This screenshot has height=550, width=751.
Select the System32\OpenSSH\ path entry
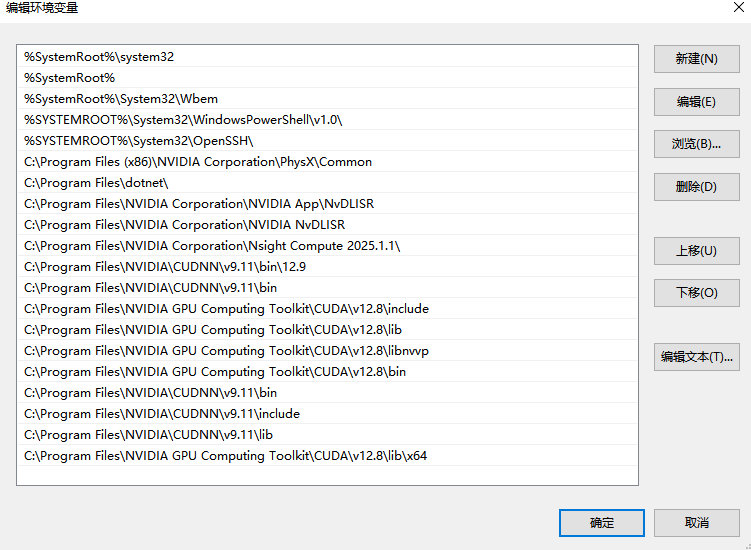point(328,141)
